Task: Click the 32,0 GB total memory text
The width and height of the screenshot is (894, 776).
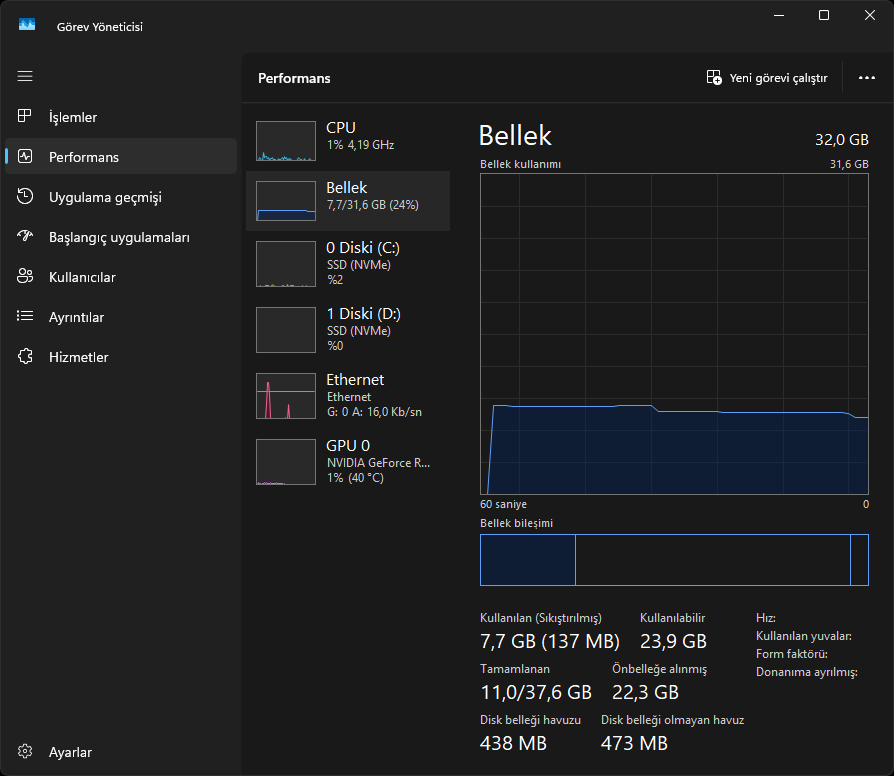Action: [x=842, y=139]
